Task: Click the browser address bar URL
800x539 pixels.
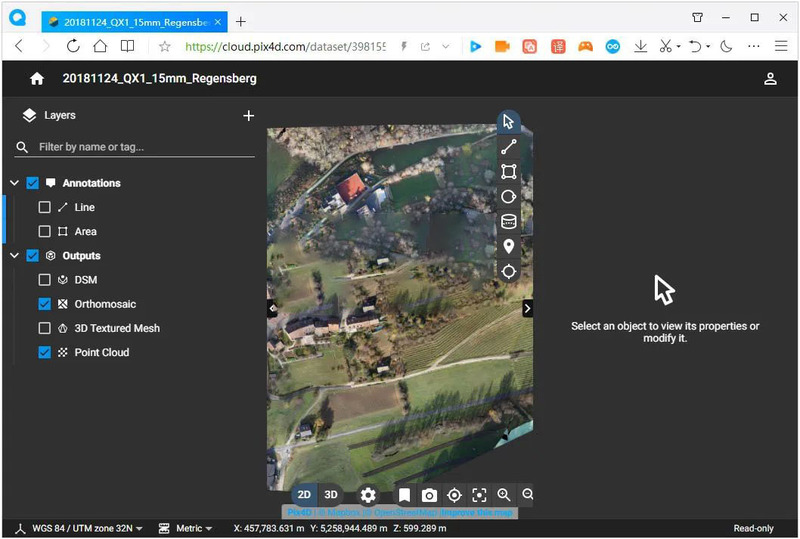Action: point(285,47)
